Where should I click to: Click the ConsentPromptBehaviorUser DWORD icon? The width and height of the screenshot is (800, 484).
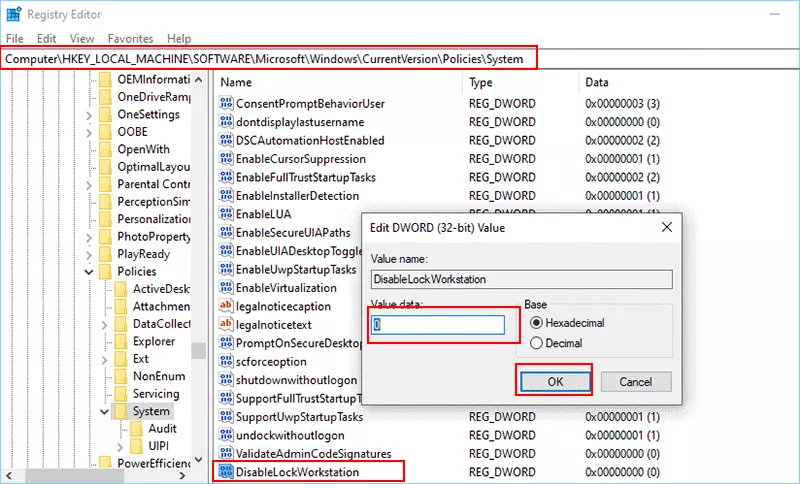[x=226, y=104]
